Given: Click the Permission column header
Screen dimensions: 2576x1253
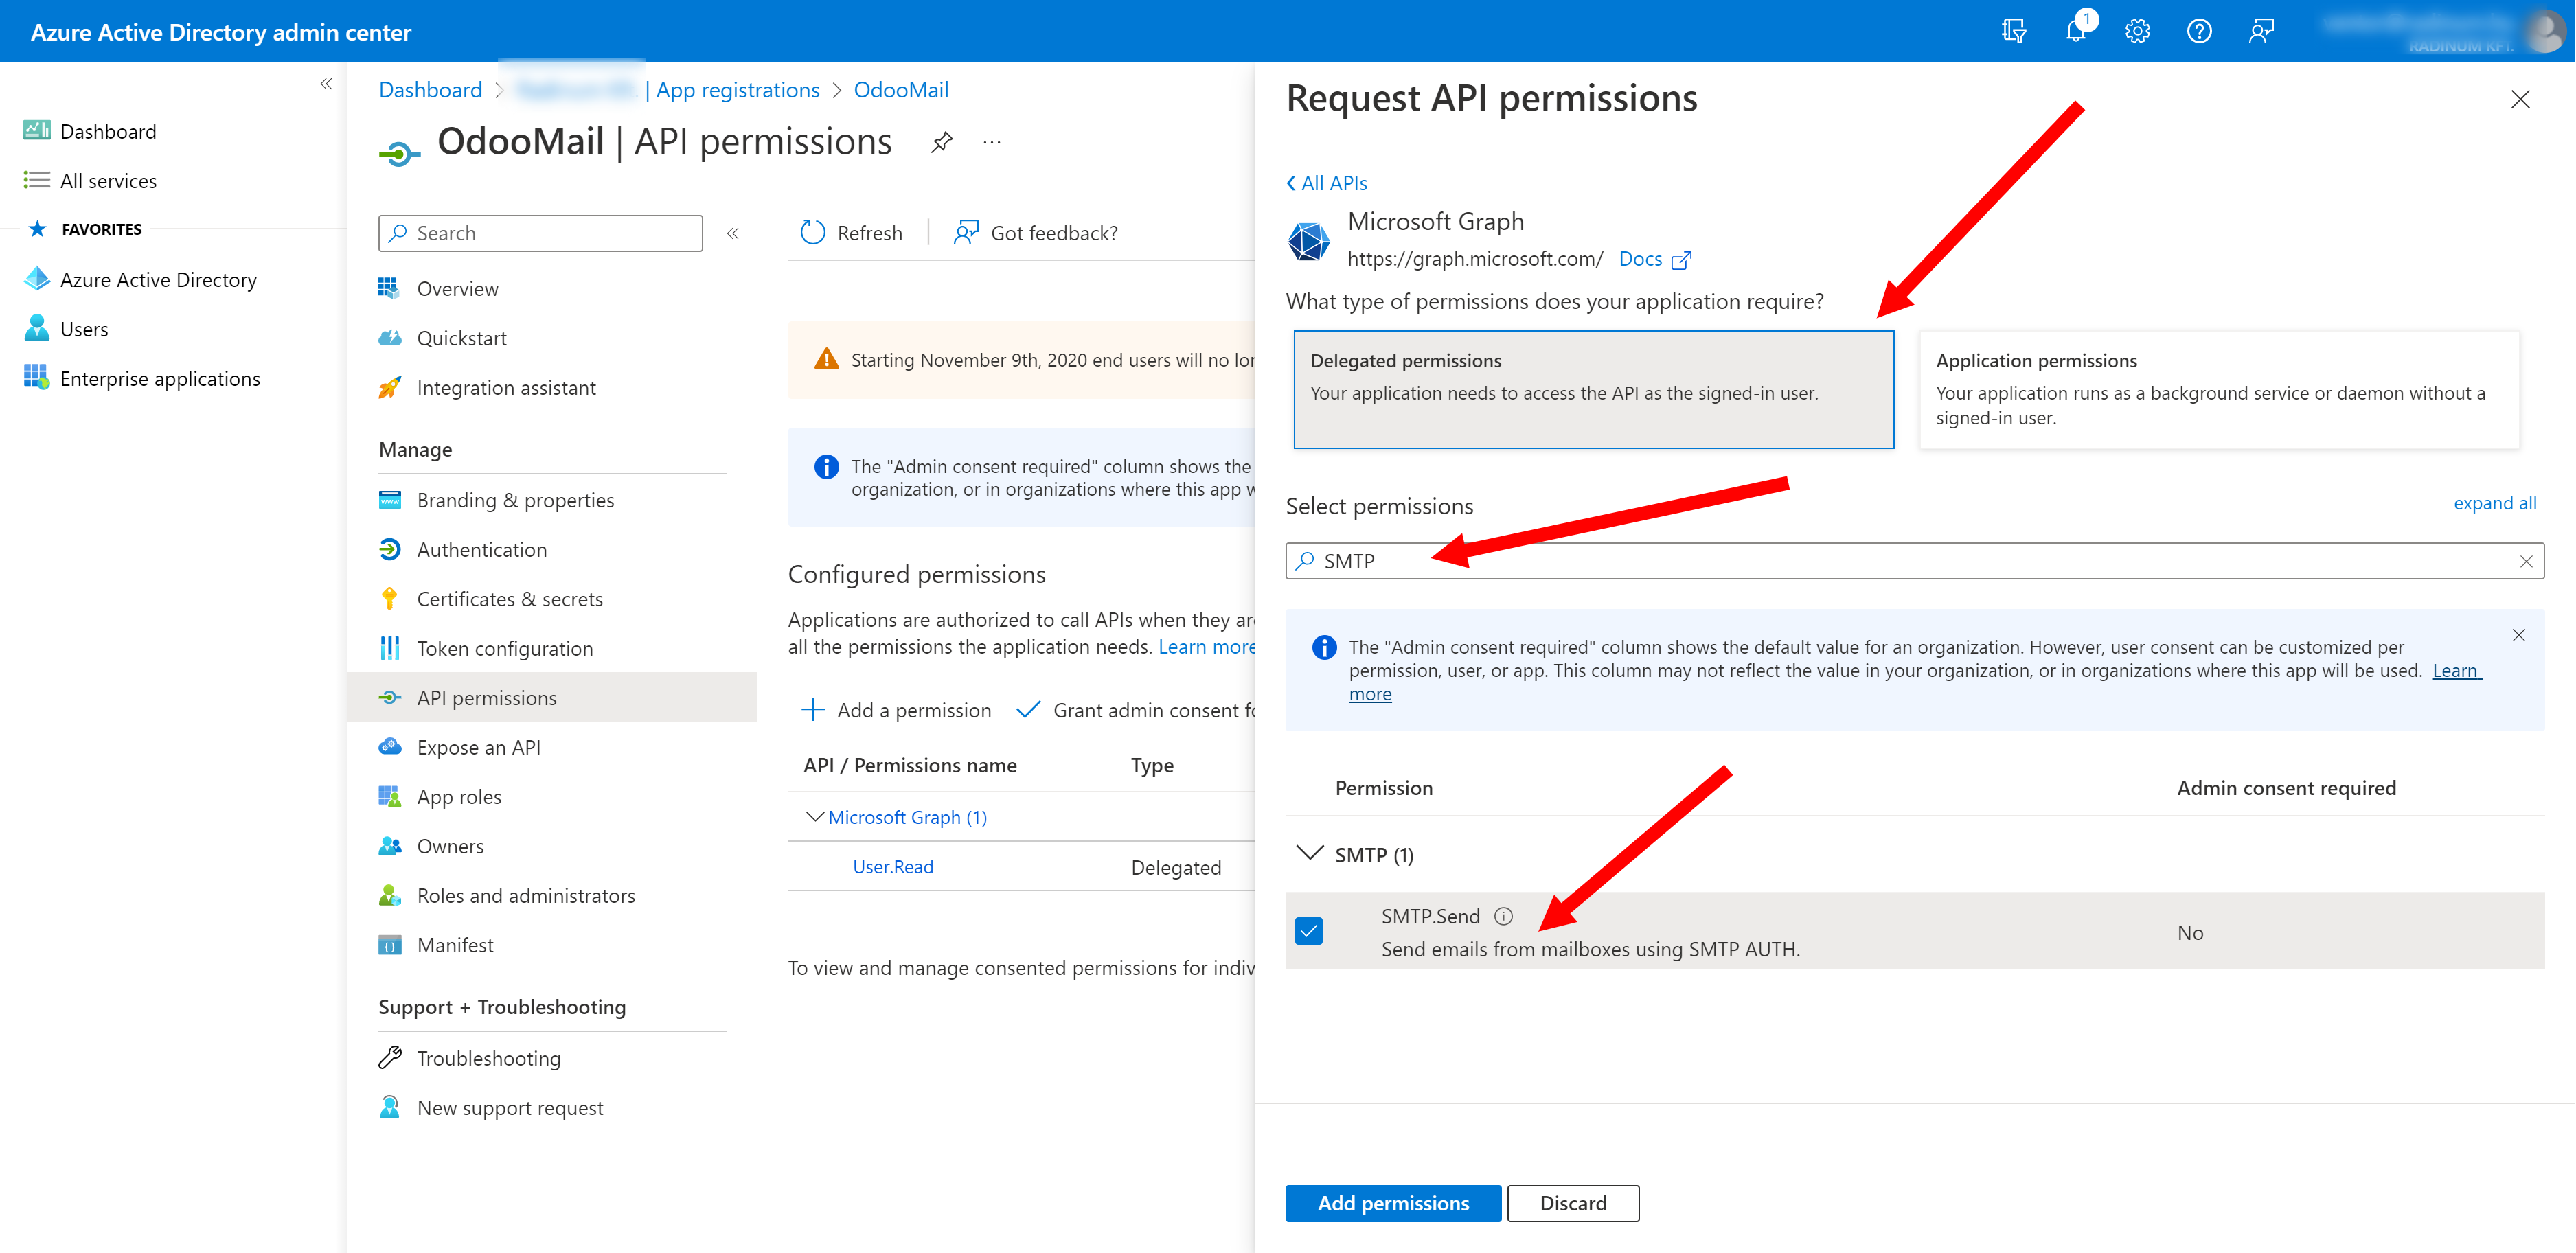Looking at the screenshot, I should 1384,788.
